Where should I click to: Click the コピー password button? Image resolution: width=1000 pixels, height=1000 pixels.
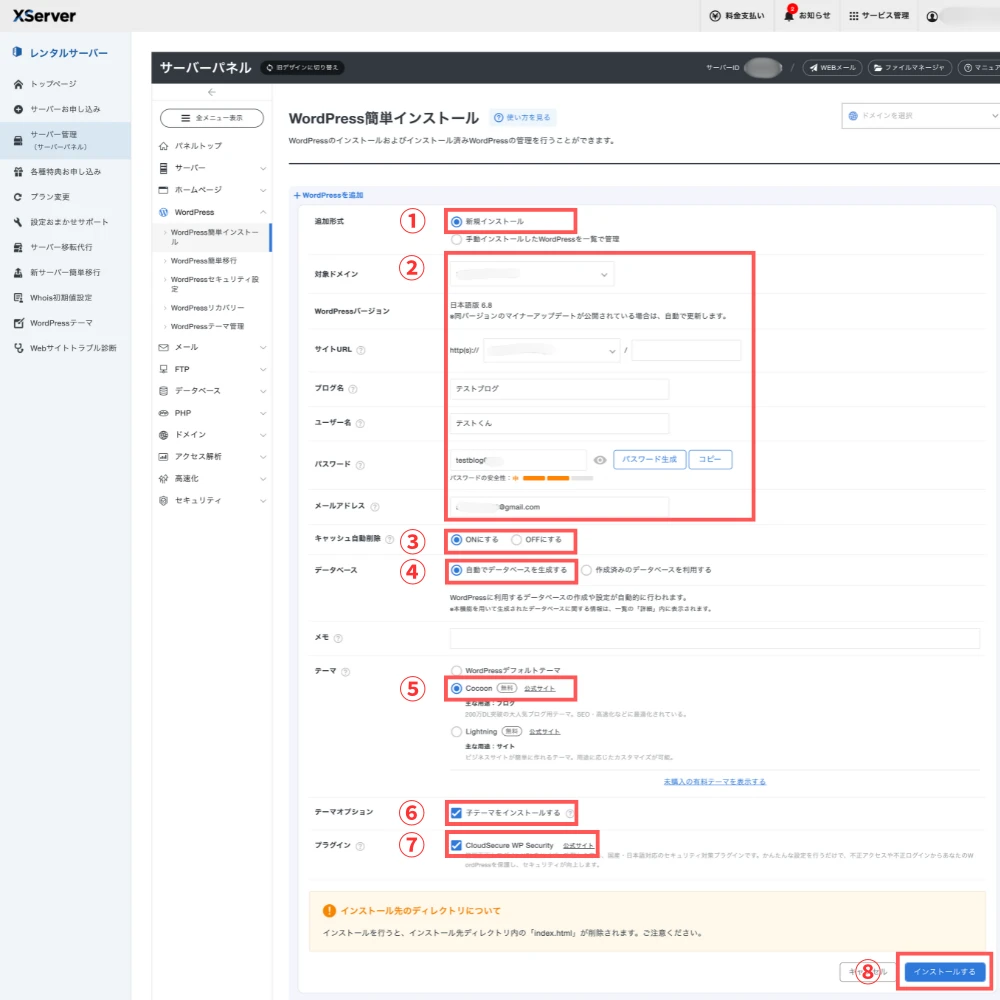coord(710,460)
